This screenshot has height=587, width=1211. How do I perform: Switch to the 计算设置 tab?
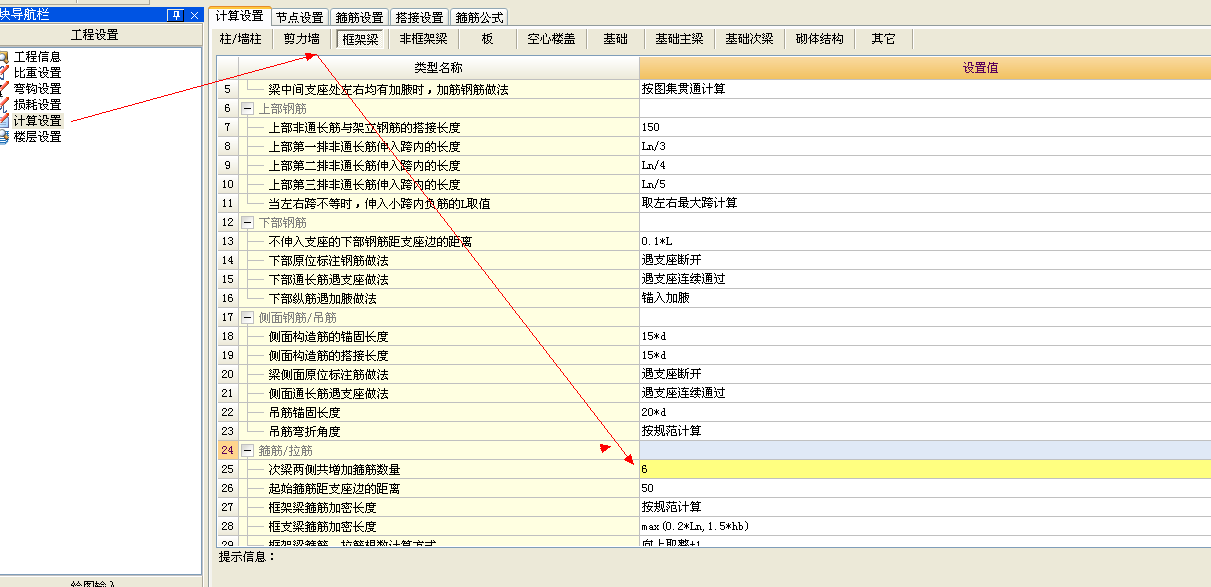pos(239,16)
